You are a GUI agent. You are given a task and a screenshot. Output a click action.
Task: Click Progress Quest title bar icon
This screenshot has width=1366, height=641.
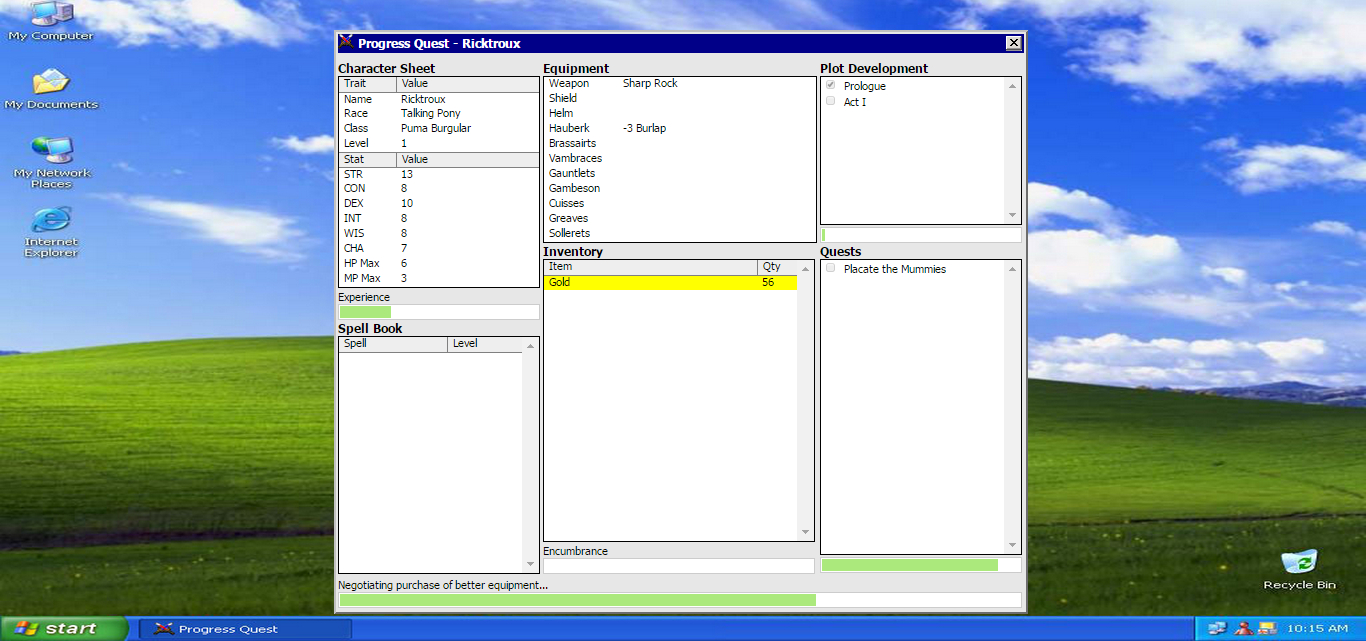346,43
